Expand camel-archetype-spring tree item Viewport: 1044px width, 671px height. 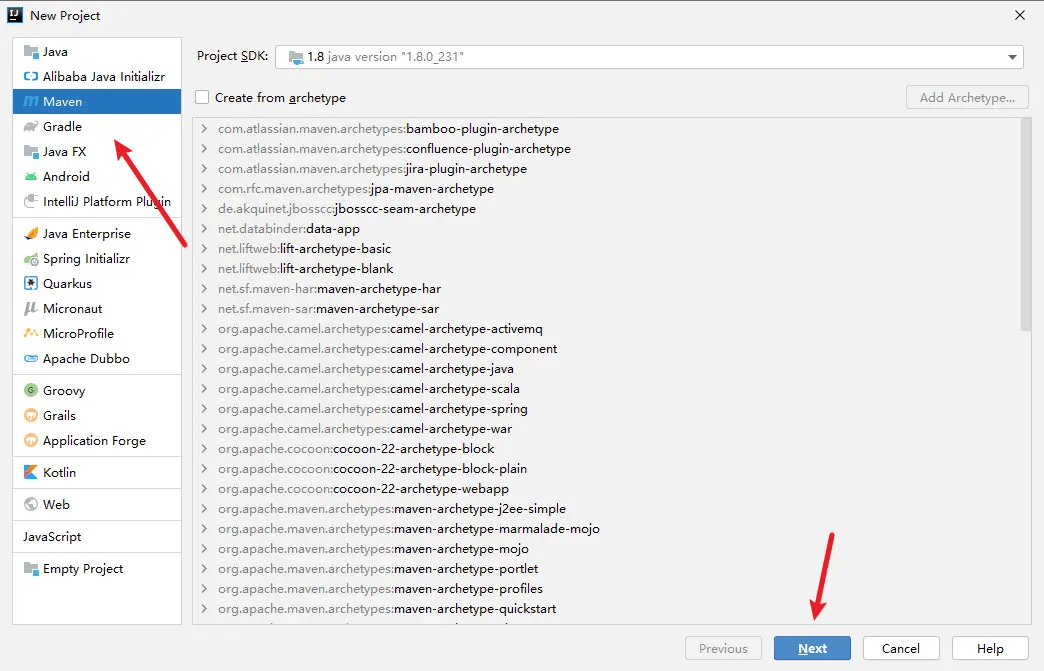pyautogui.click(x=204, y=409)
